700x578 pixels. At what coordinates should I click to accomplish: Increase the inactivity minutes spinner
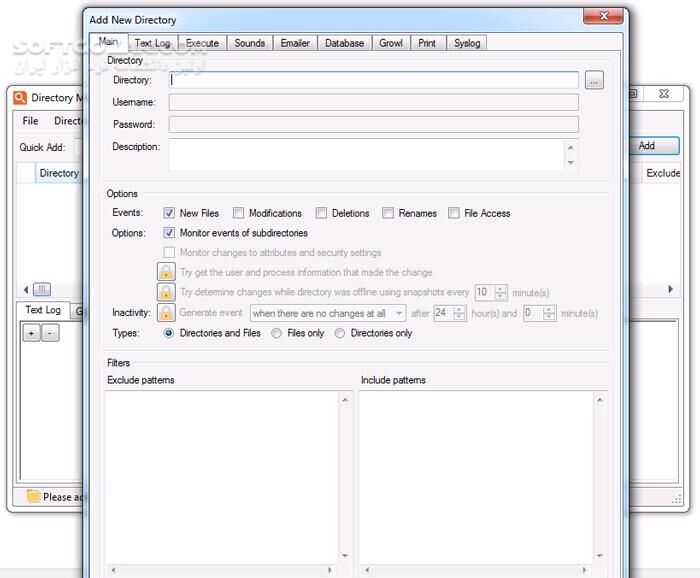[x=550, y=309]
